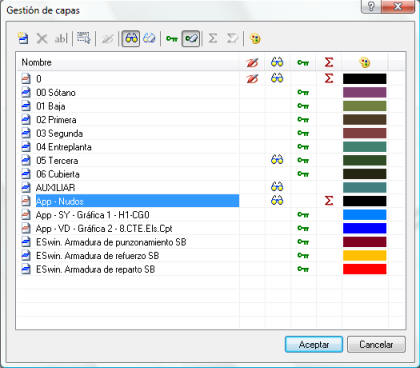
Task: Select the 01 Baja layer
Action: (51, 106)
